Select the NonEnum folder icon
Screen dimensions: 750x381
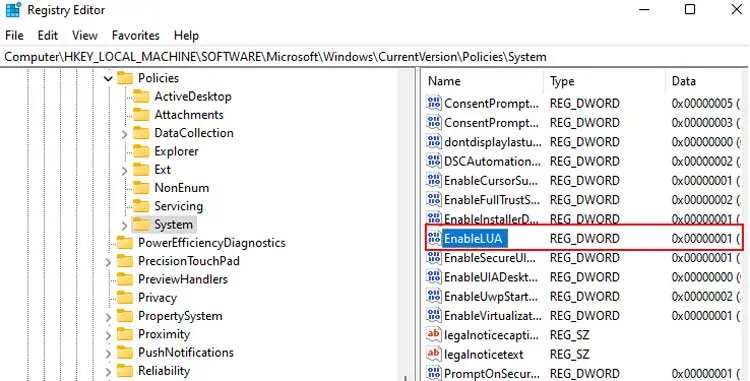[x=141, y=188]
